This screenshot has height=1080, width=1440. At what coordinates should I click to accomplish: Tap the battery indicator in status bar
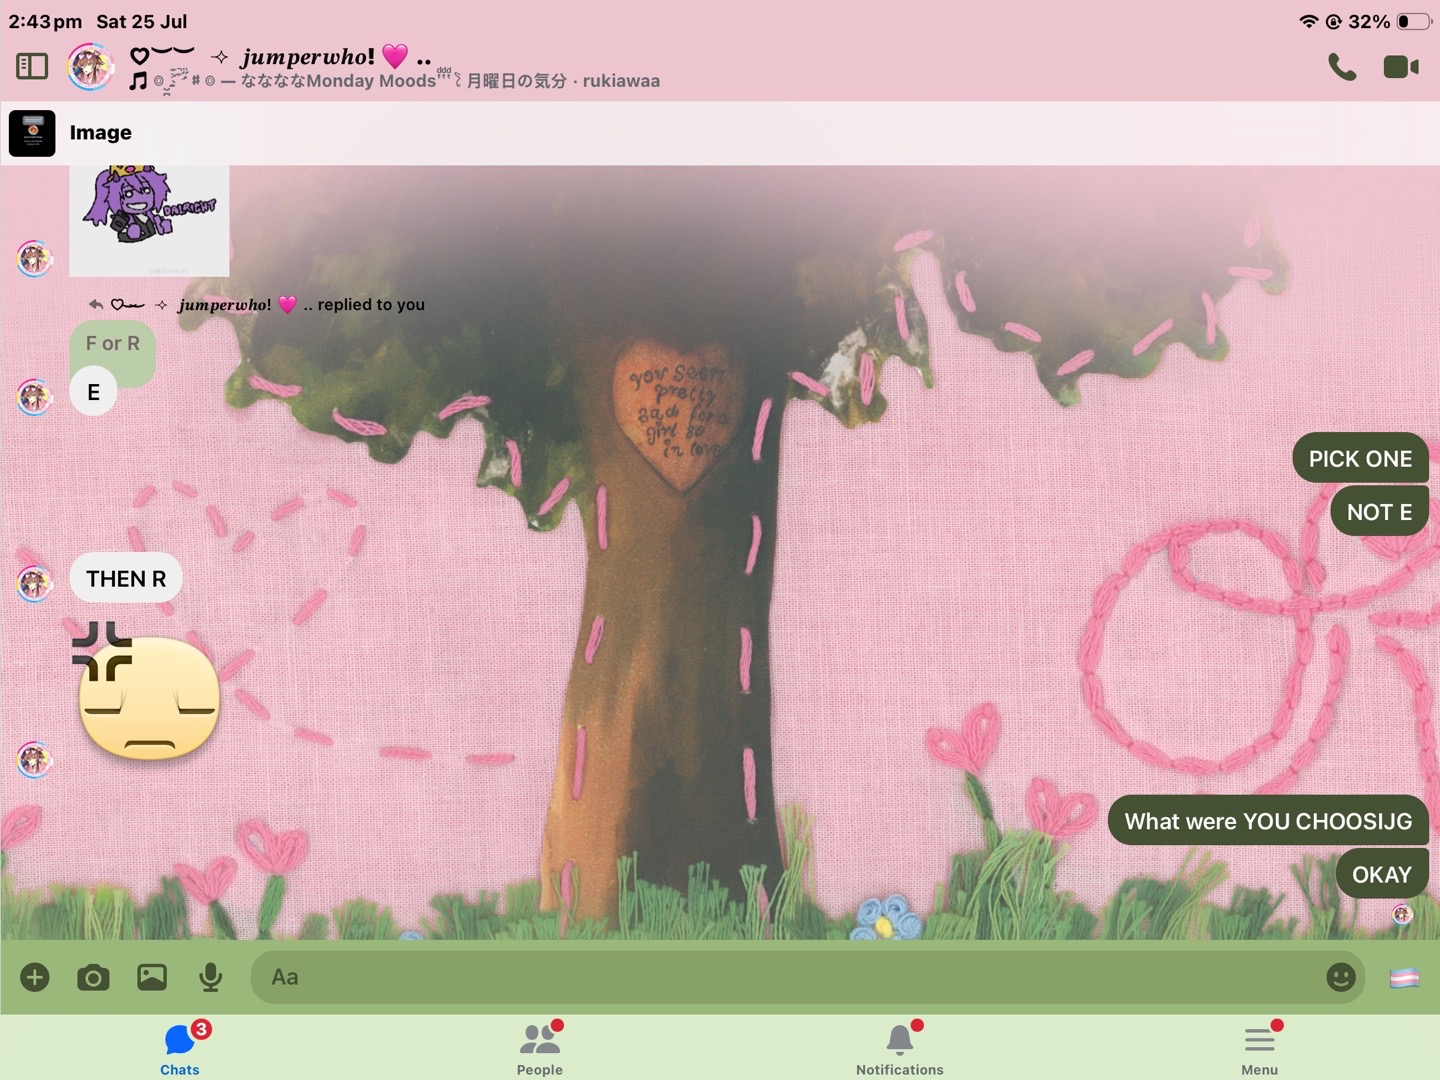(1413, 21)
